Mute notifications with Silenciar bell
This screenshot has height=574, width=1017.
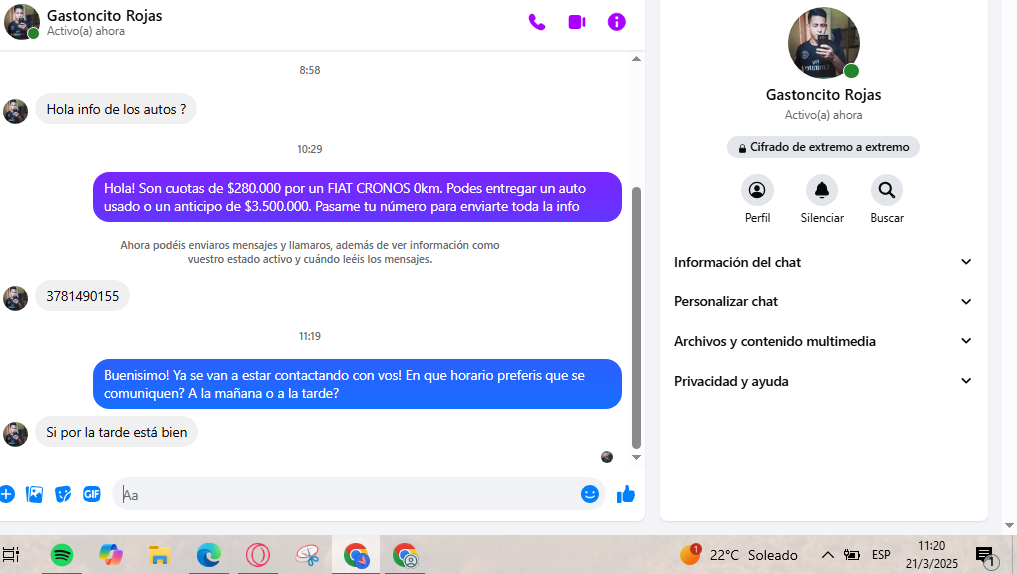pos(822,190)
